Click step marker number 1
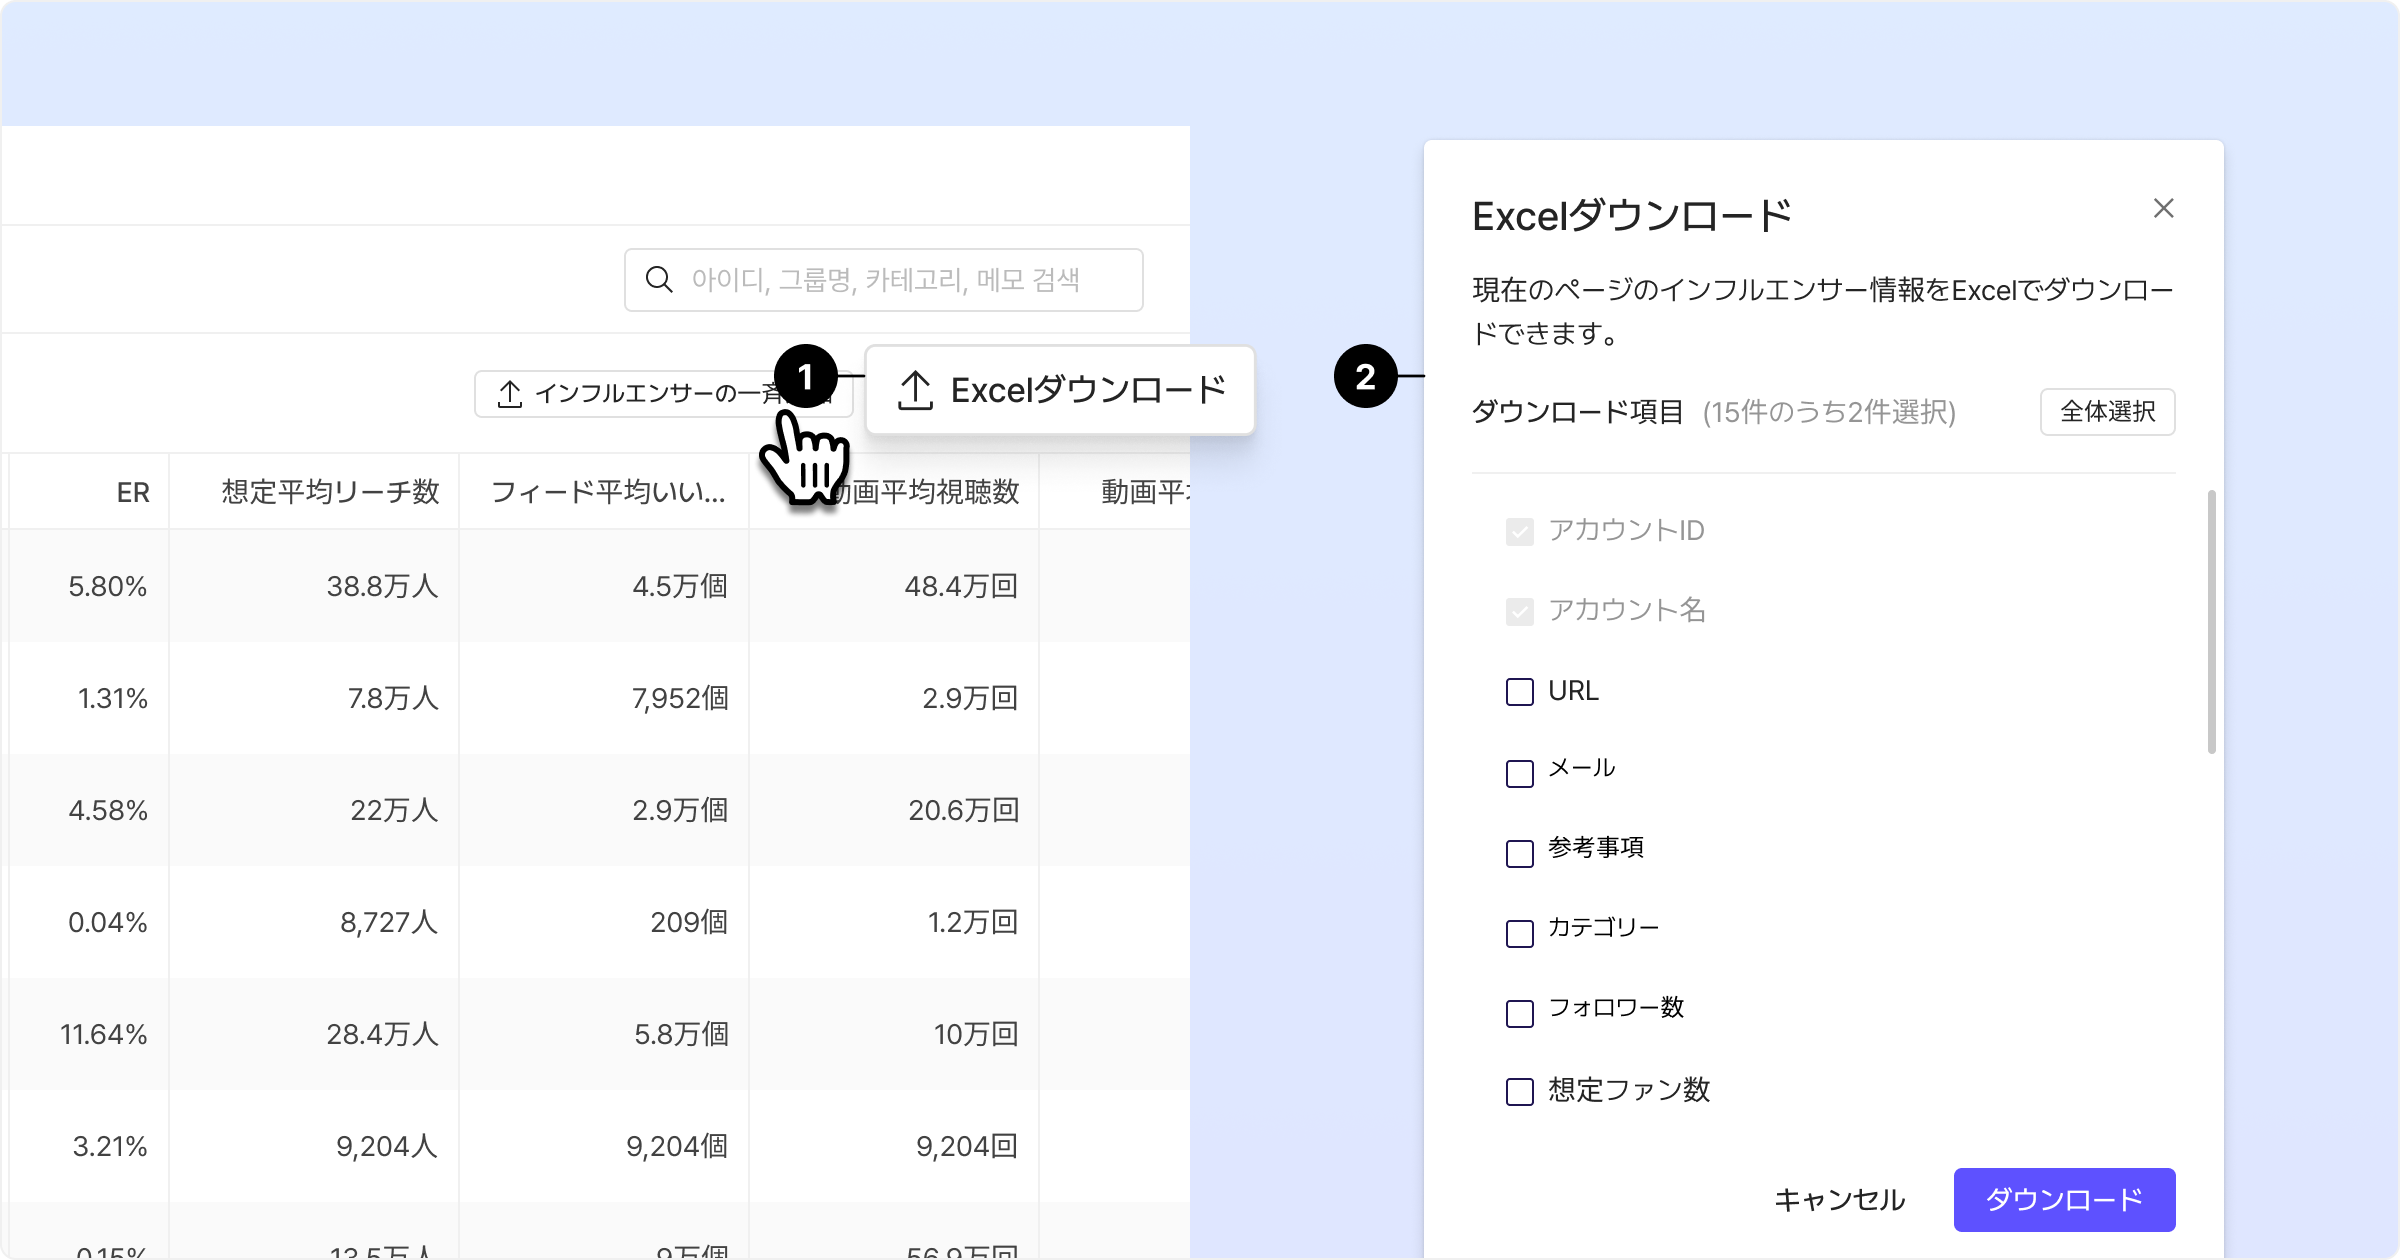The image size is (2400, 1260). (x=805, y=377)
